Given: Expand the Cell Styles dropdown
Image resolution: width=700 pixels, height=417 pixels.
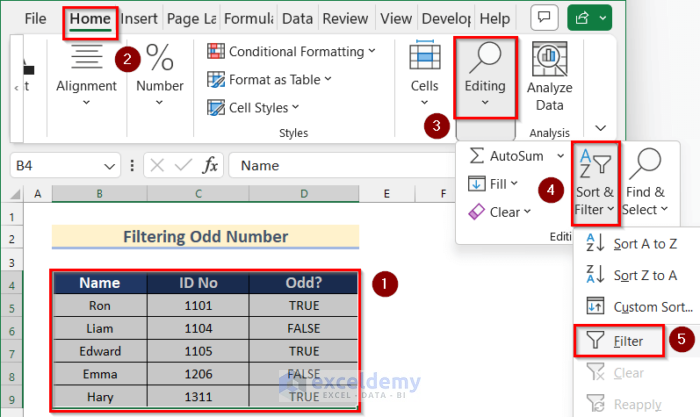Looking at the screenshot, I should [296, 107].
